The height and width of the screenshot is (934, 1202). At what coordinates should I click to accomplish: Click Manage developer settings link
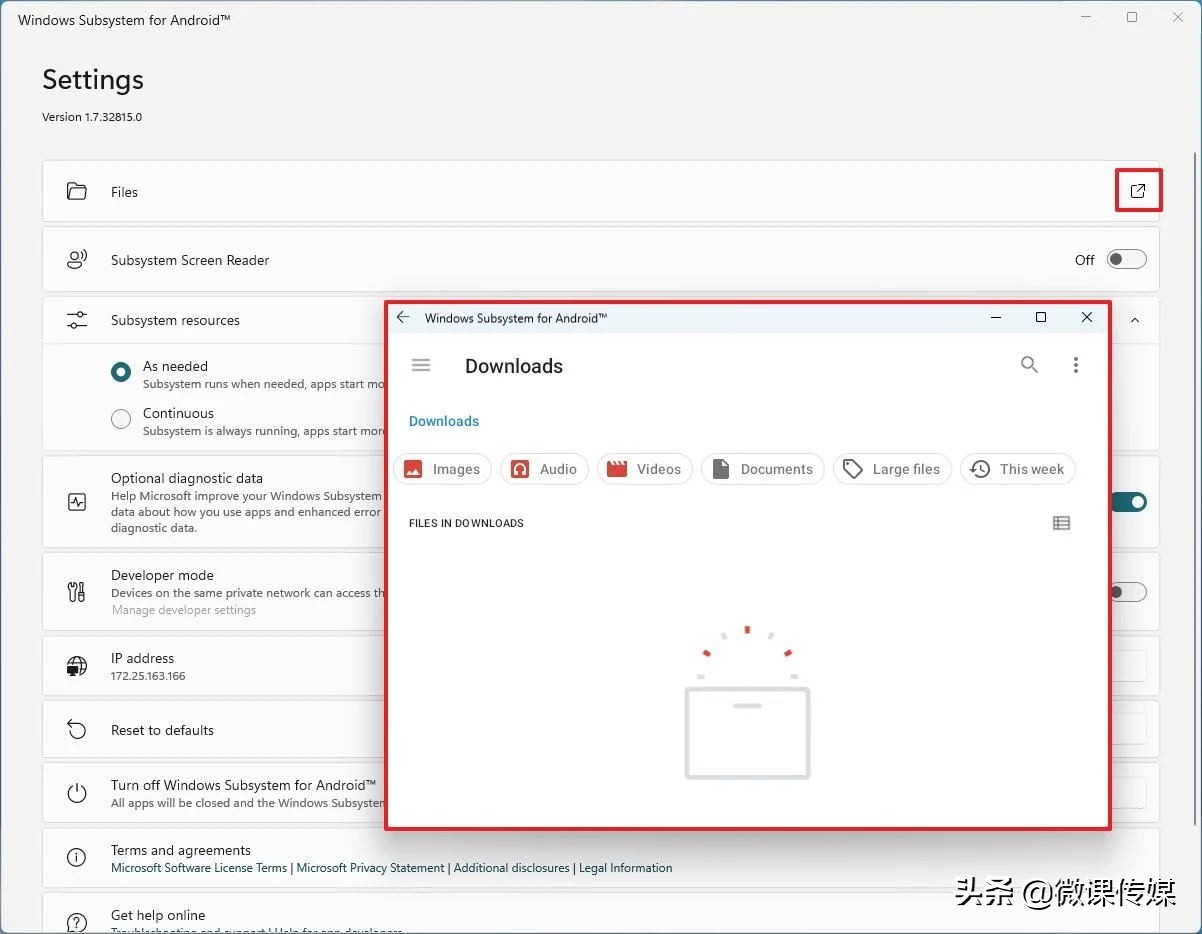pos(184,610)
